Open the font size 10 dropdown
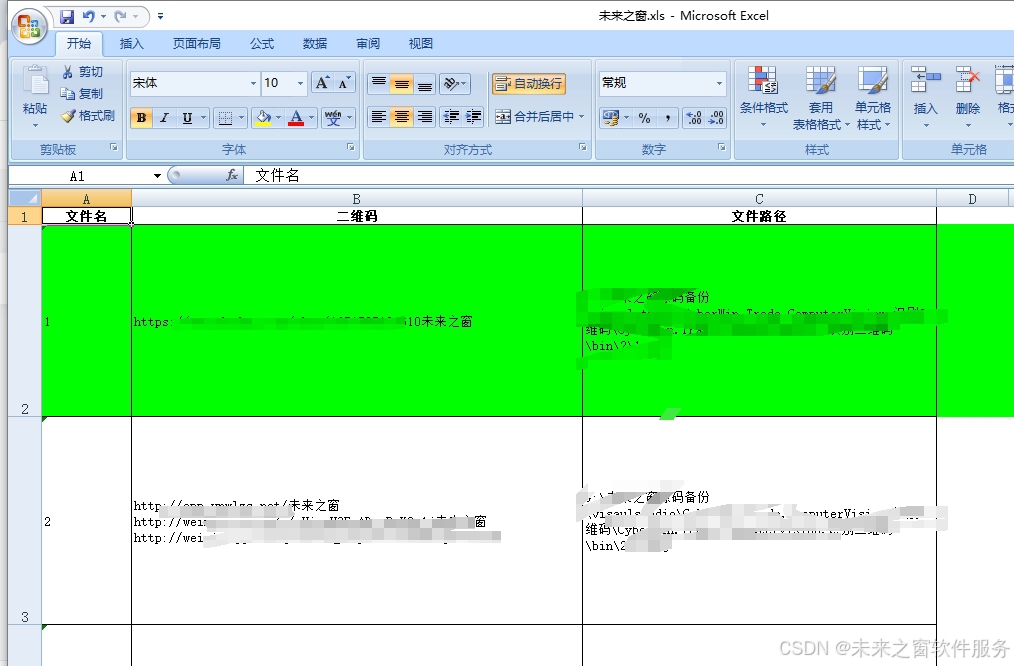 300,83
